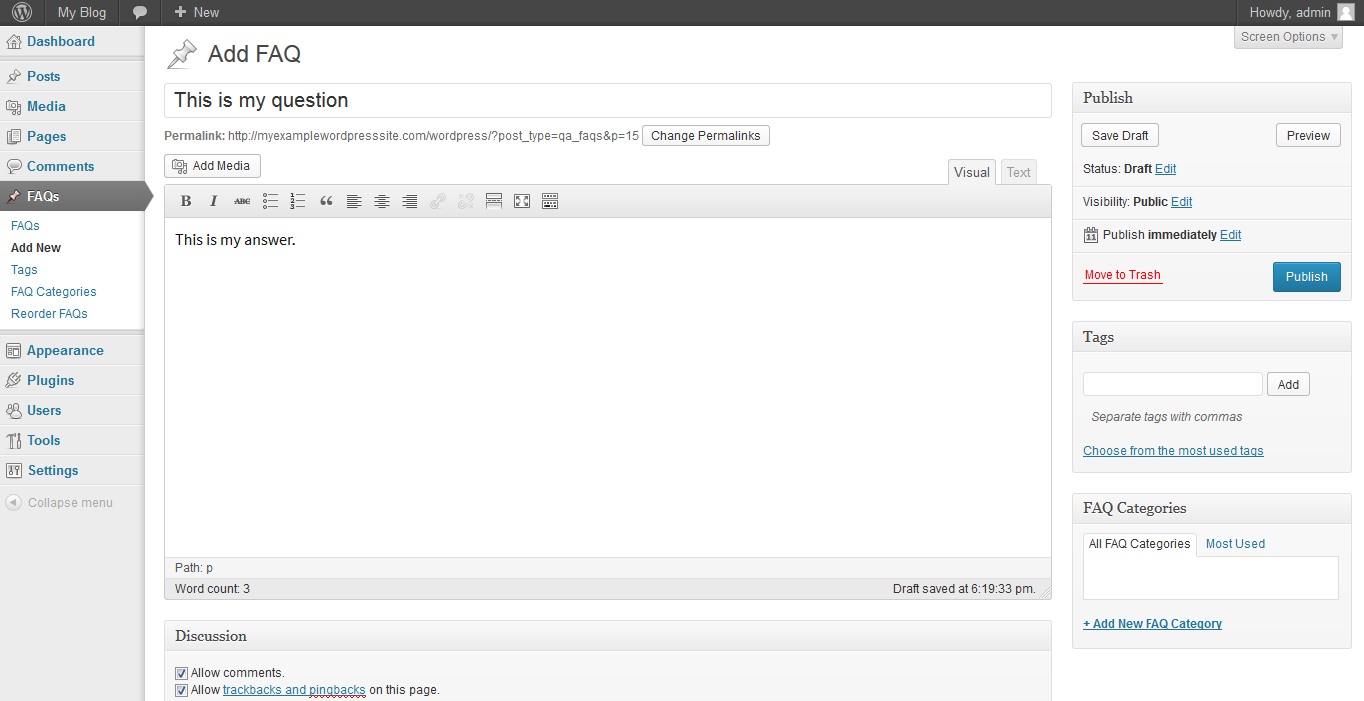The height and width of the screenshot is (701, 1364).
Task: Align text right
Action: coord(409,201)
